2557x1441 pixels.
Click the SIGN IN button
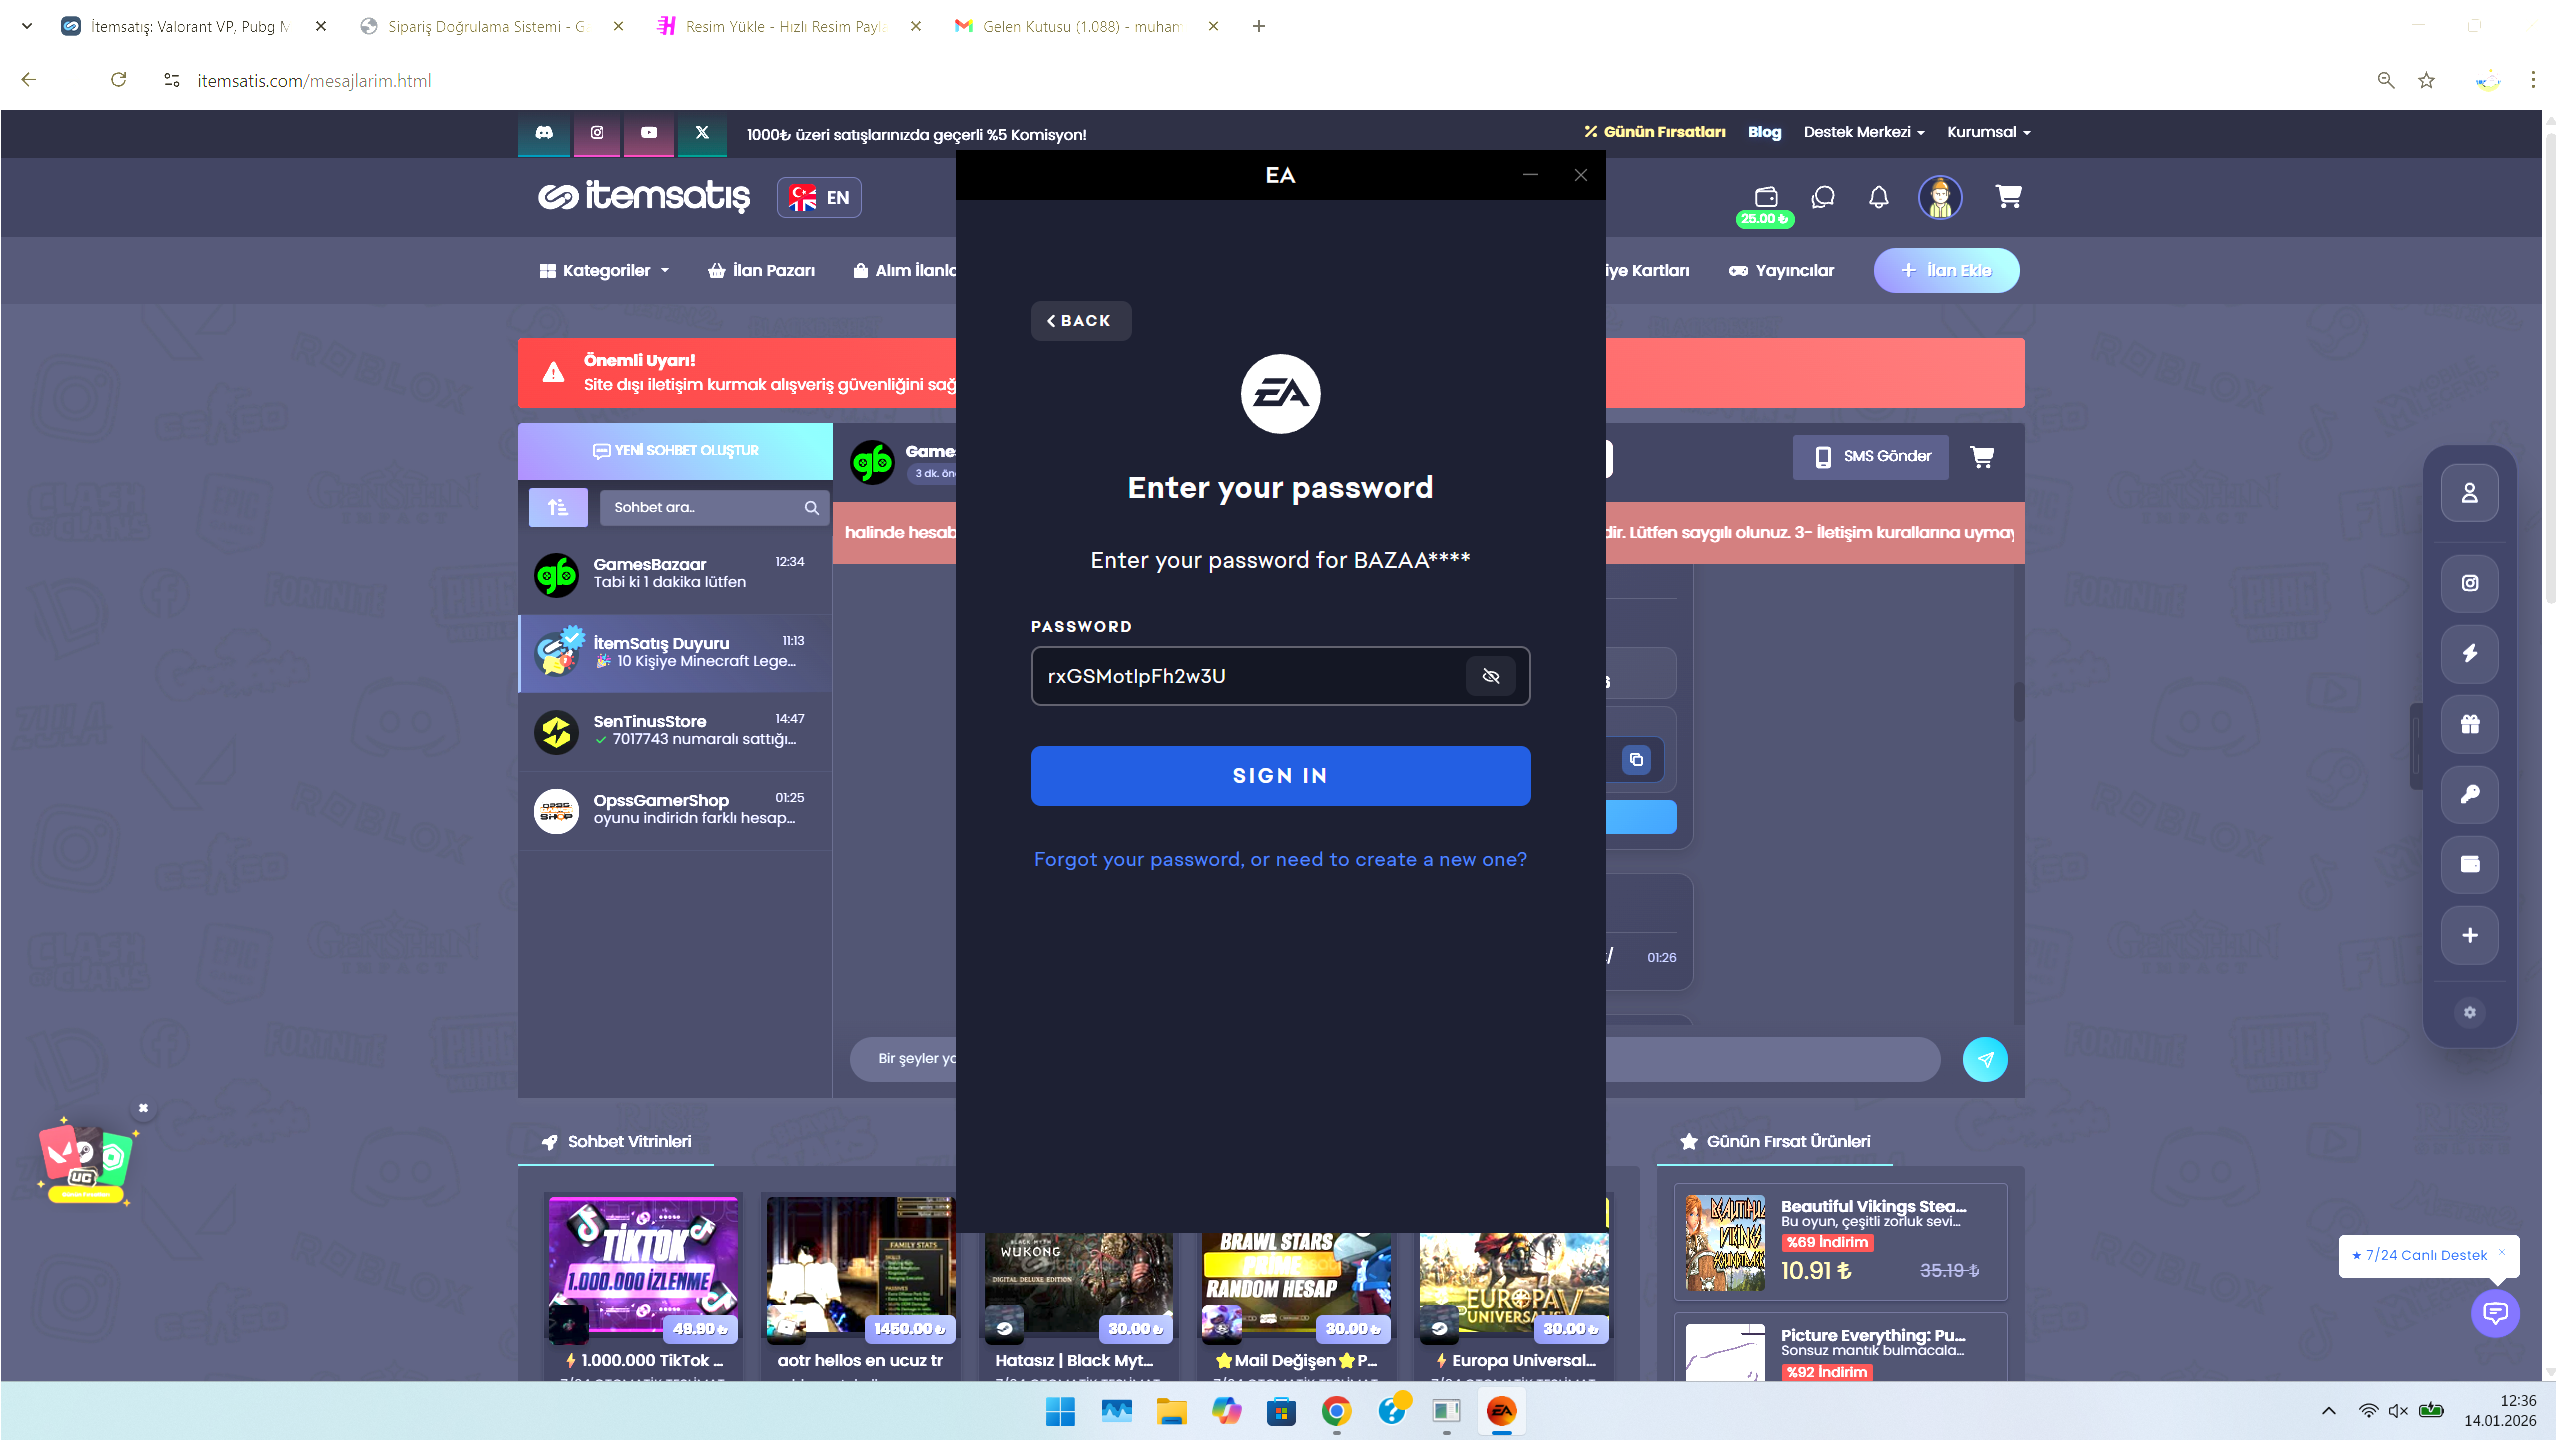[1280, 776]
